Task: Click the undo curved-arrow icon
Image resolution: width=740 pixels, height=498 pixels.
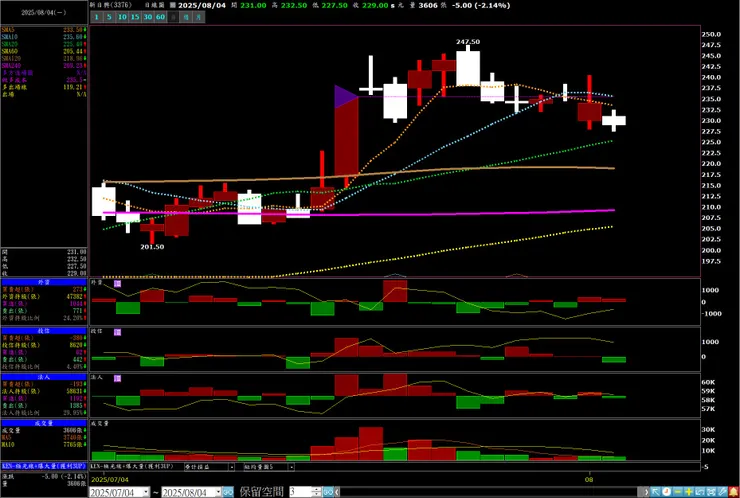Action: (700, 492)
